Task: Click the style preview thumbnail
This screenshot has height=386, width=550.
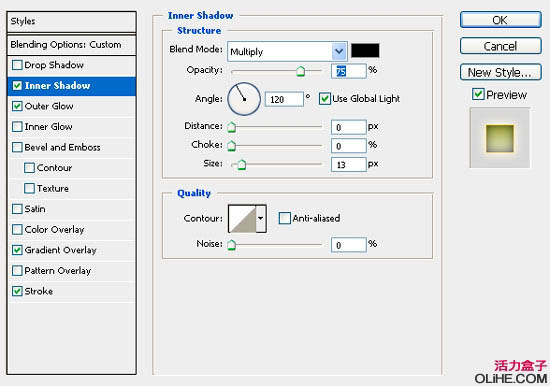Action: tap(500, 138)
